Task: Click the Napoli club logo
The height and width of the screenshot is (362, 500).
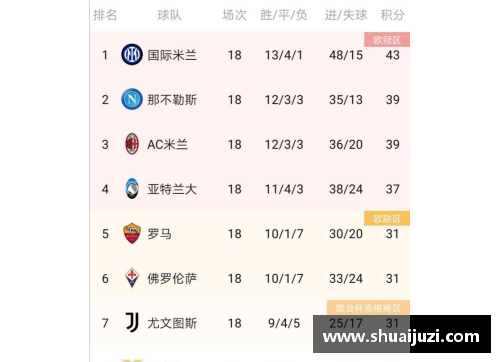Action: click(132, 99)
